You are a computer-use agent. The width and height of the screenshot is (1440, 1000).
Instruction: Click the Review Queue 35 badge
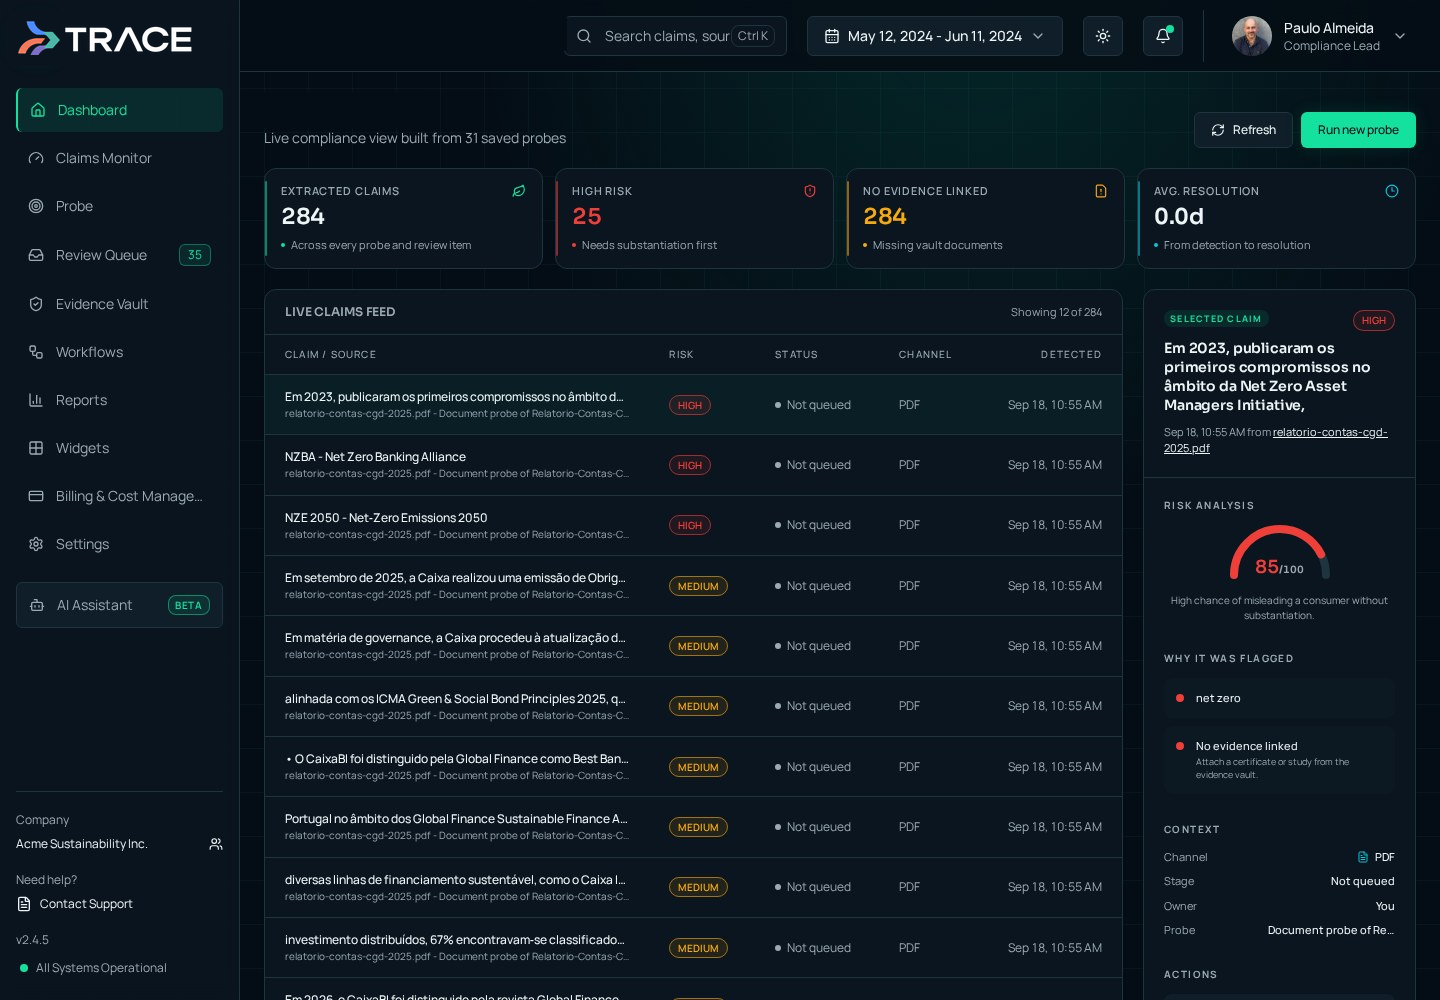pyautogui.click(x=195, y=255)
